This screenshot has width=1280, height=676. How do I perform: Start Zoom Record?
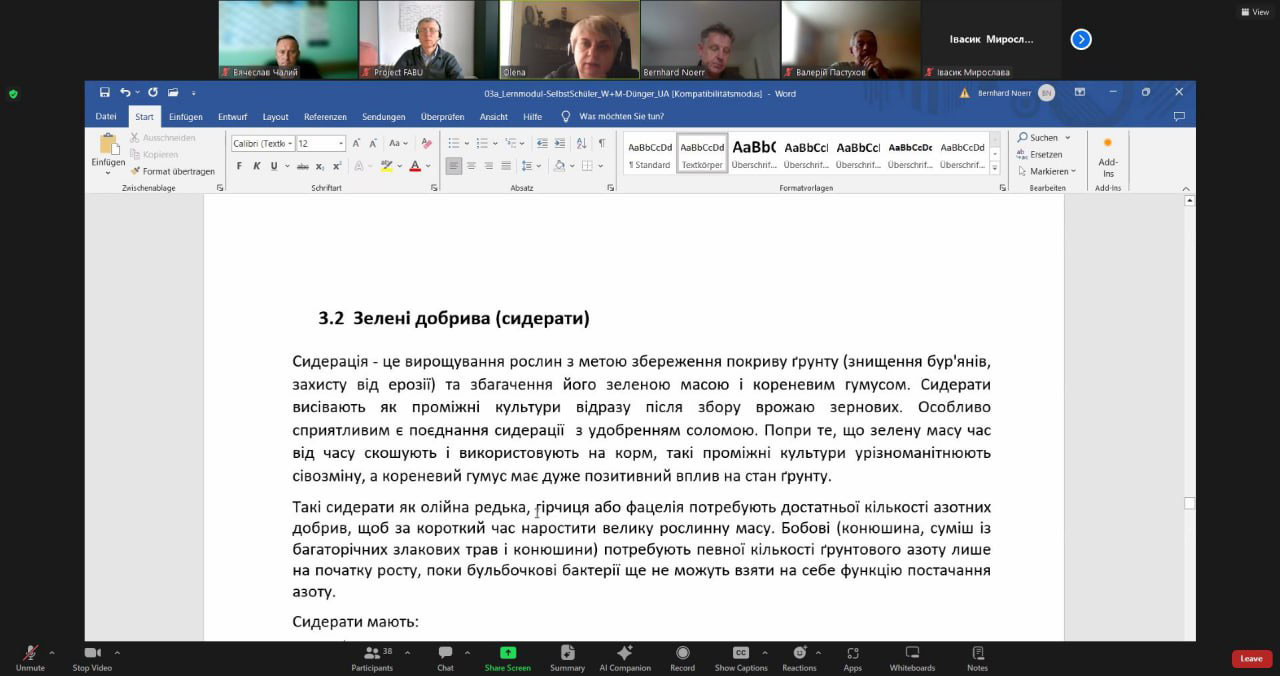click(x=683, y=657)
